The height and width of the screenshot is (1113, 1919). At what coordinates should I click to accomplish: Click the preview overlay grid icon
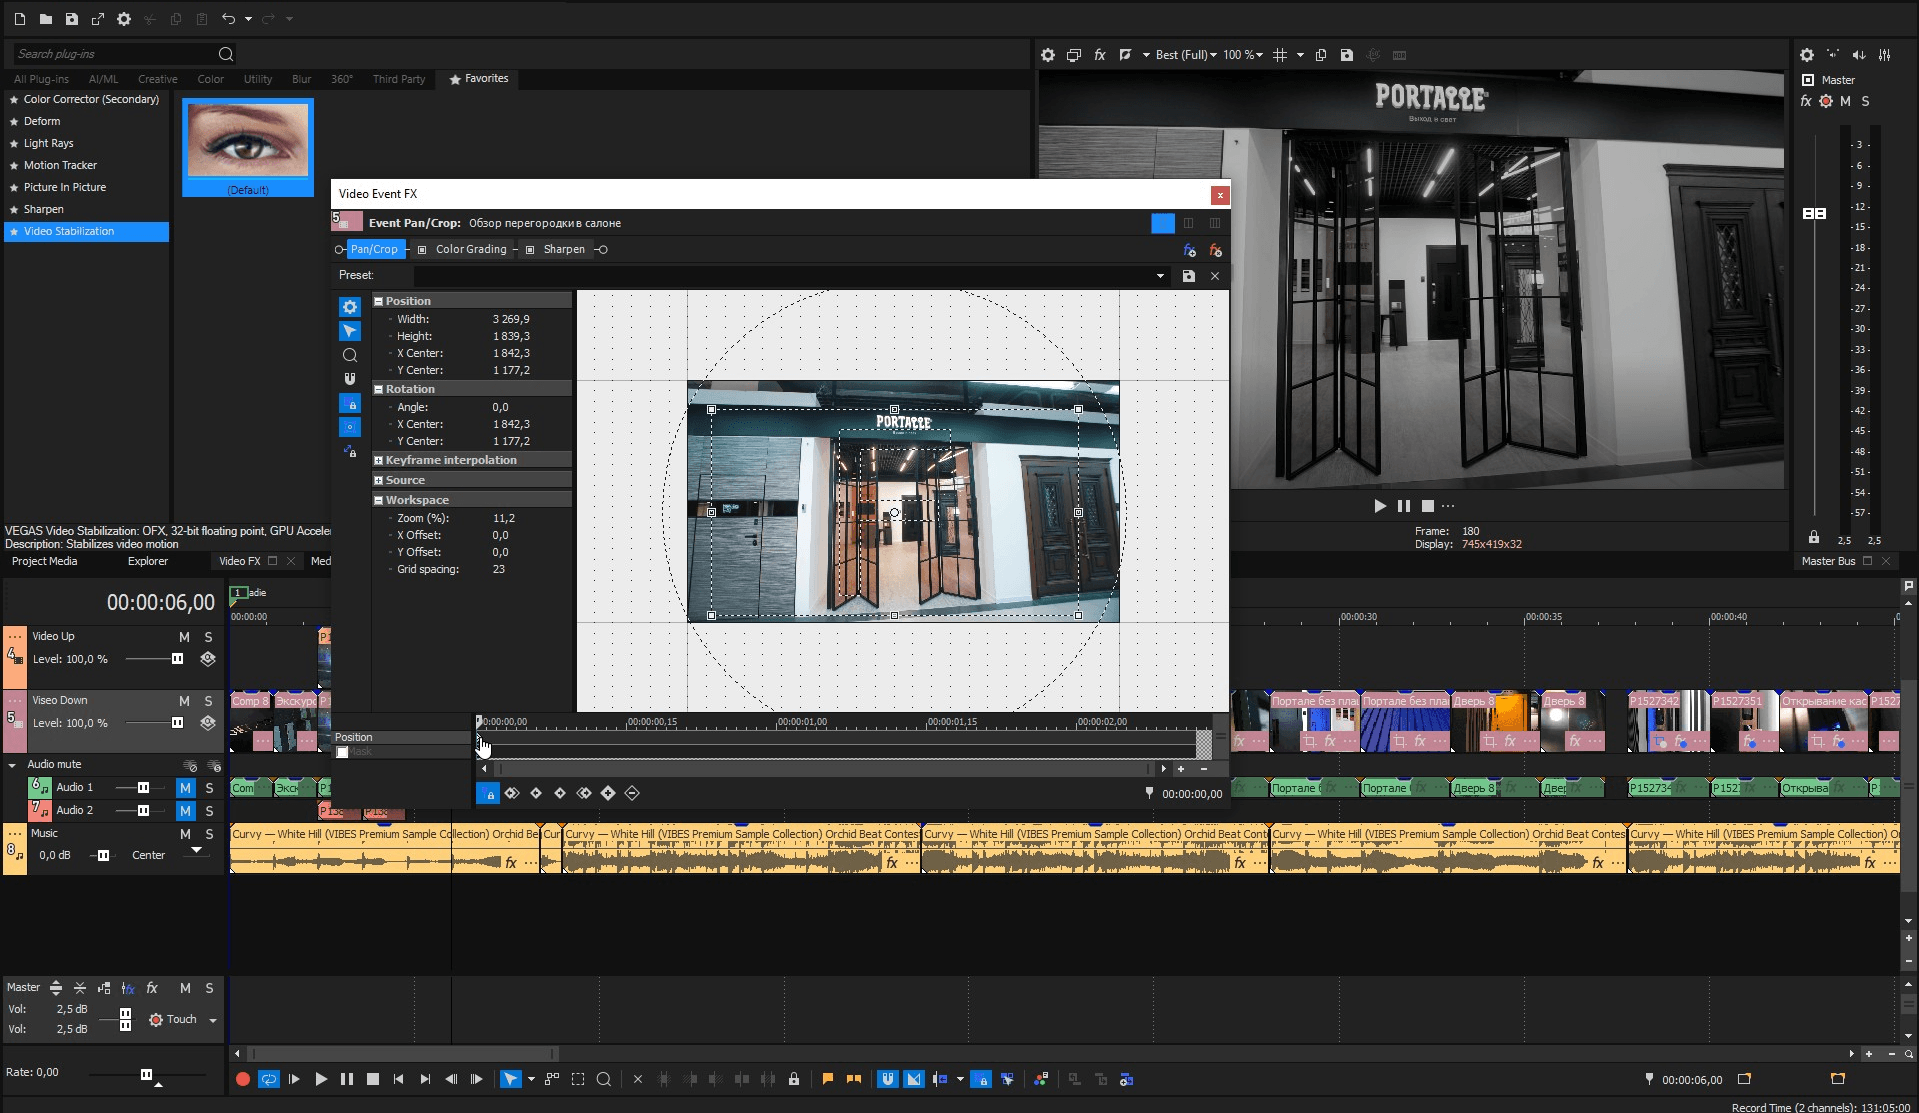click(x=1280, y=55)
